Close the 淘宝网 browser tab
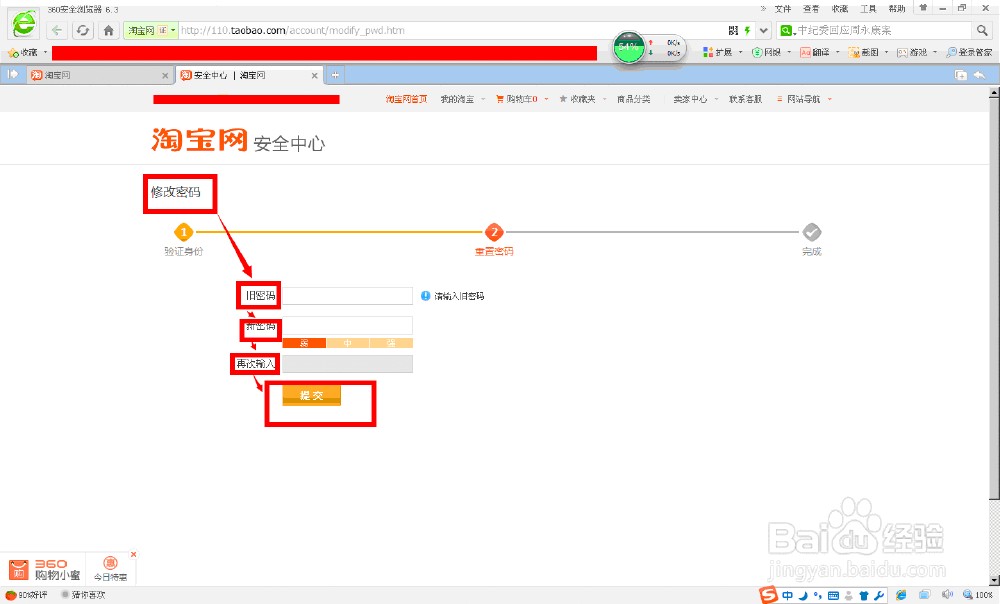The image size is (1000, 604). click(165, 75)
